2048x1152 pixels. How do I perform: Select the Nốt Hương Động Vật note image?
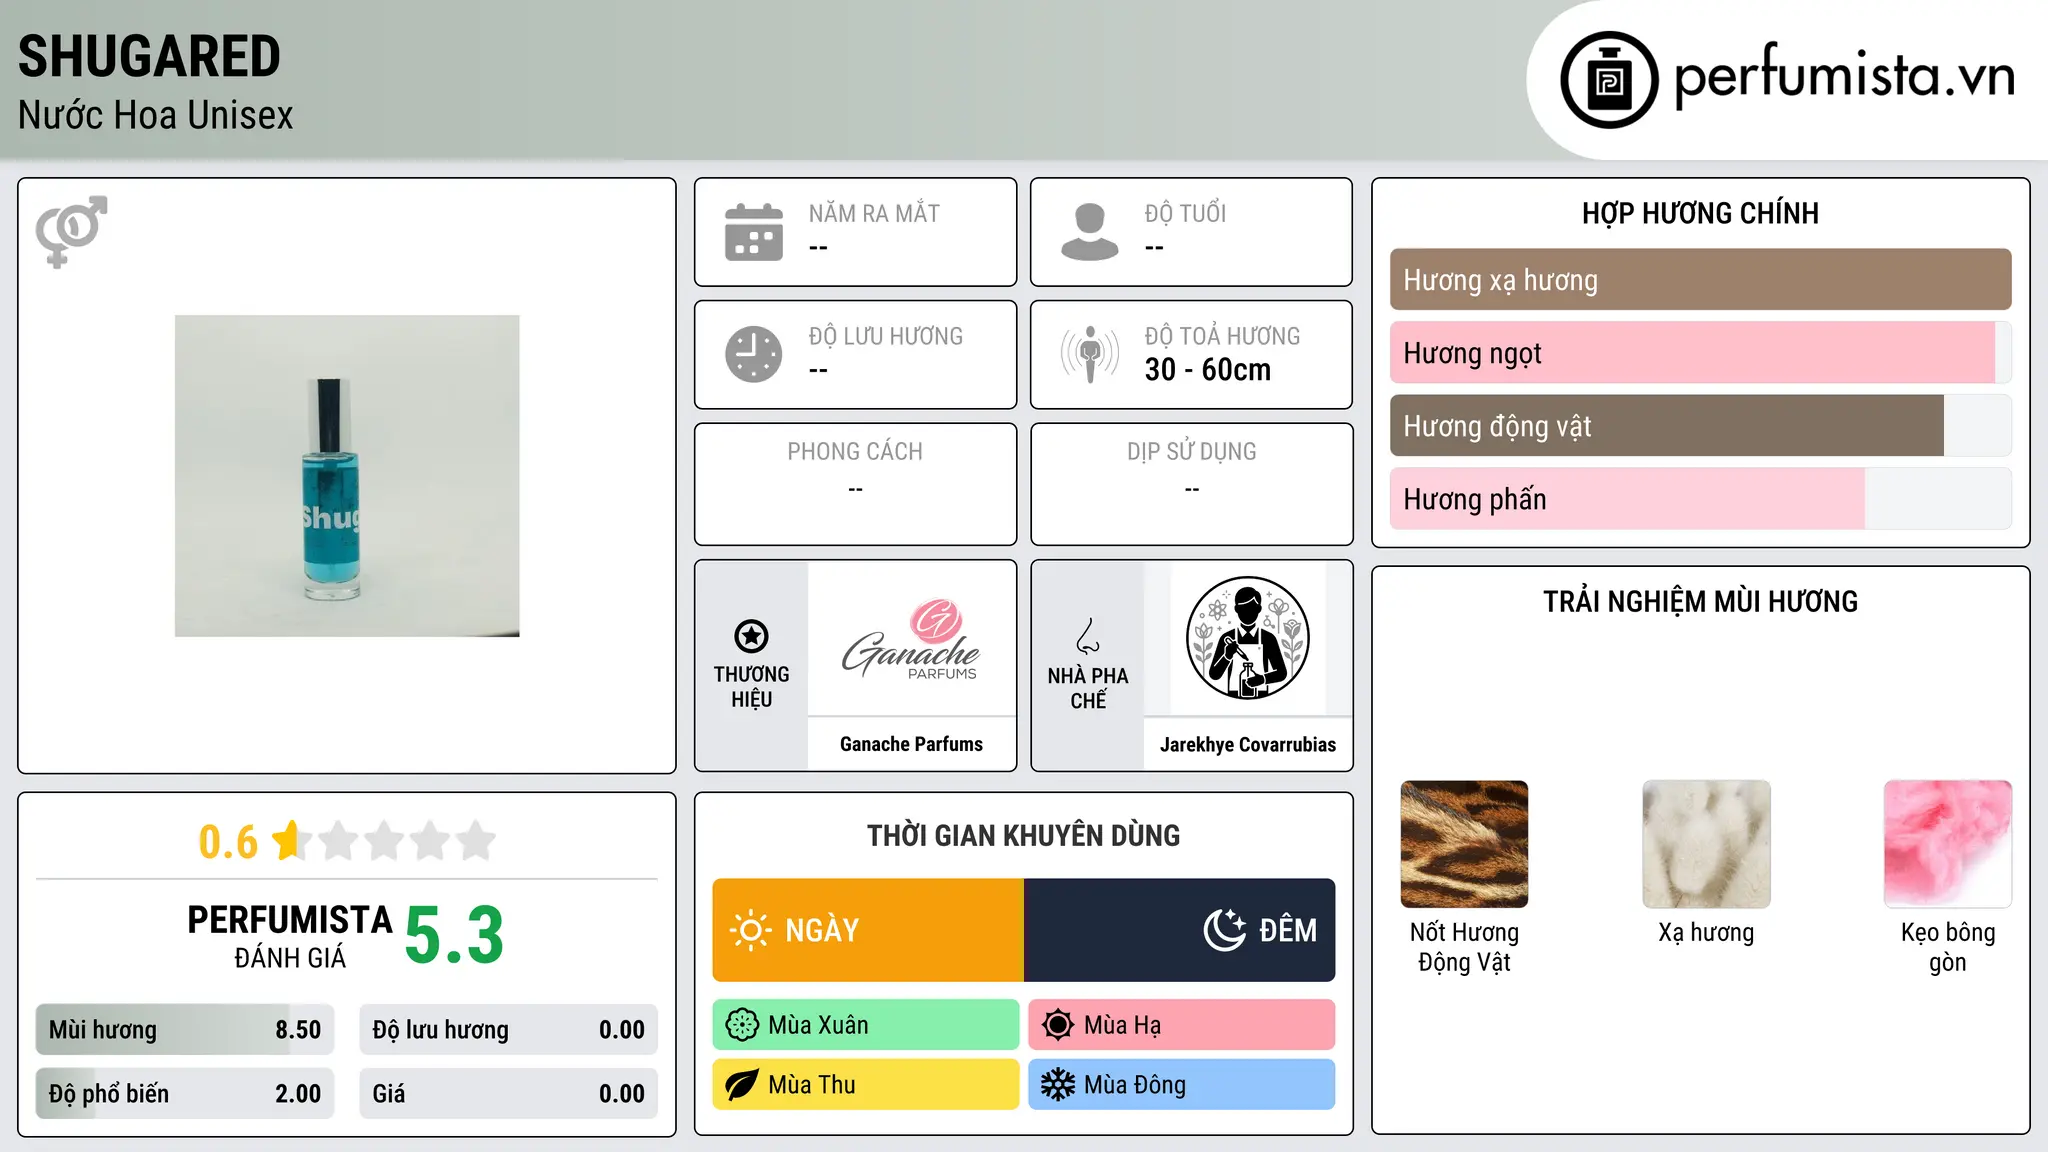coord(1464,844)
